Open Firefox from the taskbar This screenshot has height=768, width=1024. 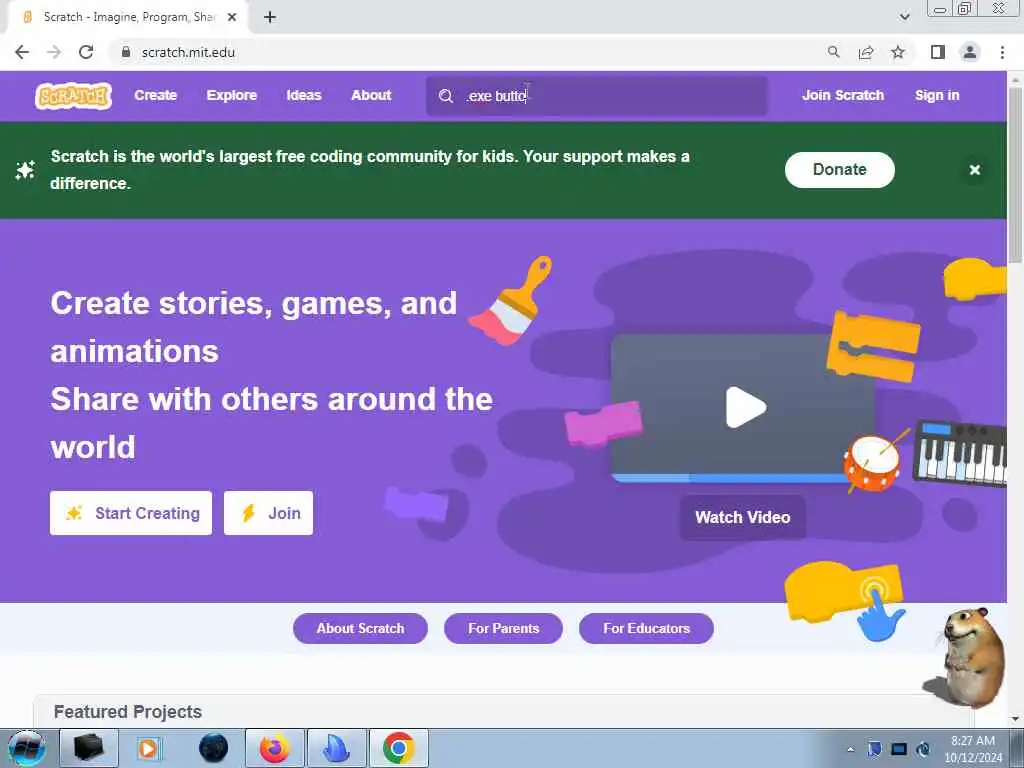[x=274, y=748]
